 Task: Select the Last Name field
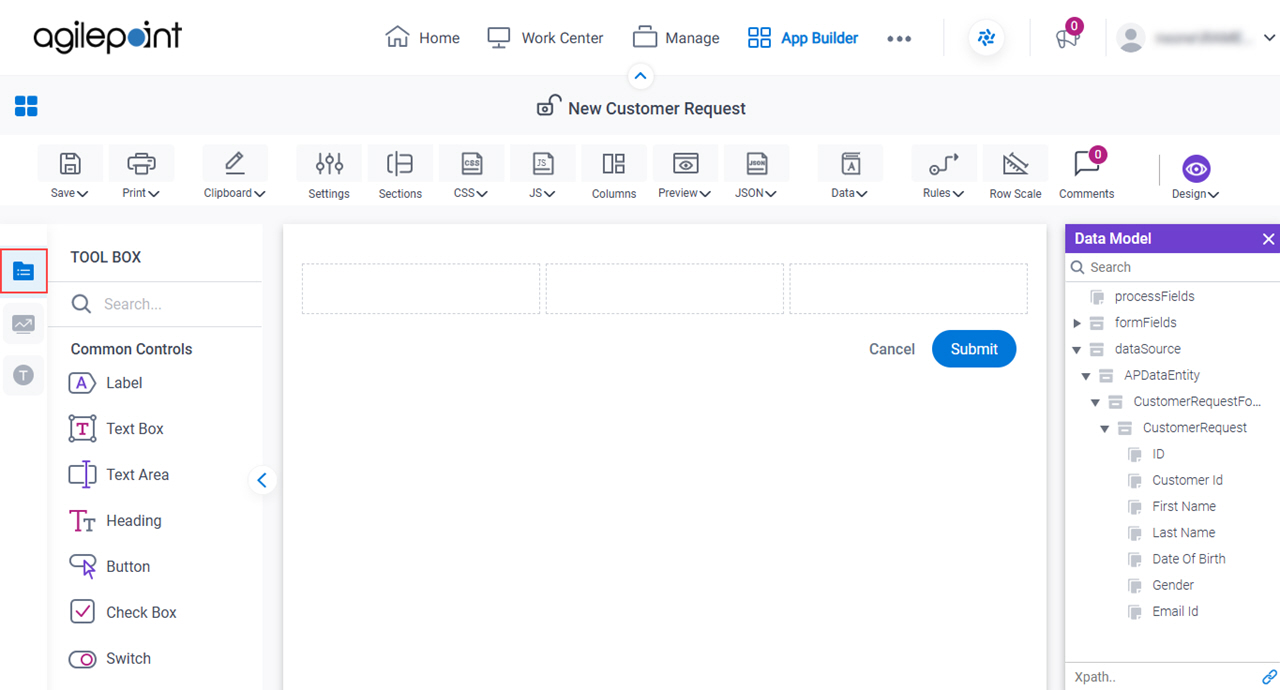[x=1184, y=533]
